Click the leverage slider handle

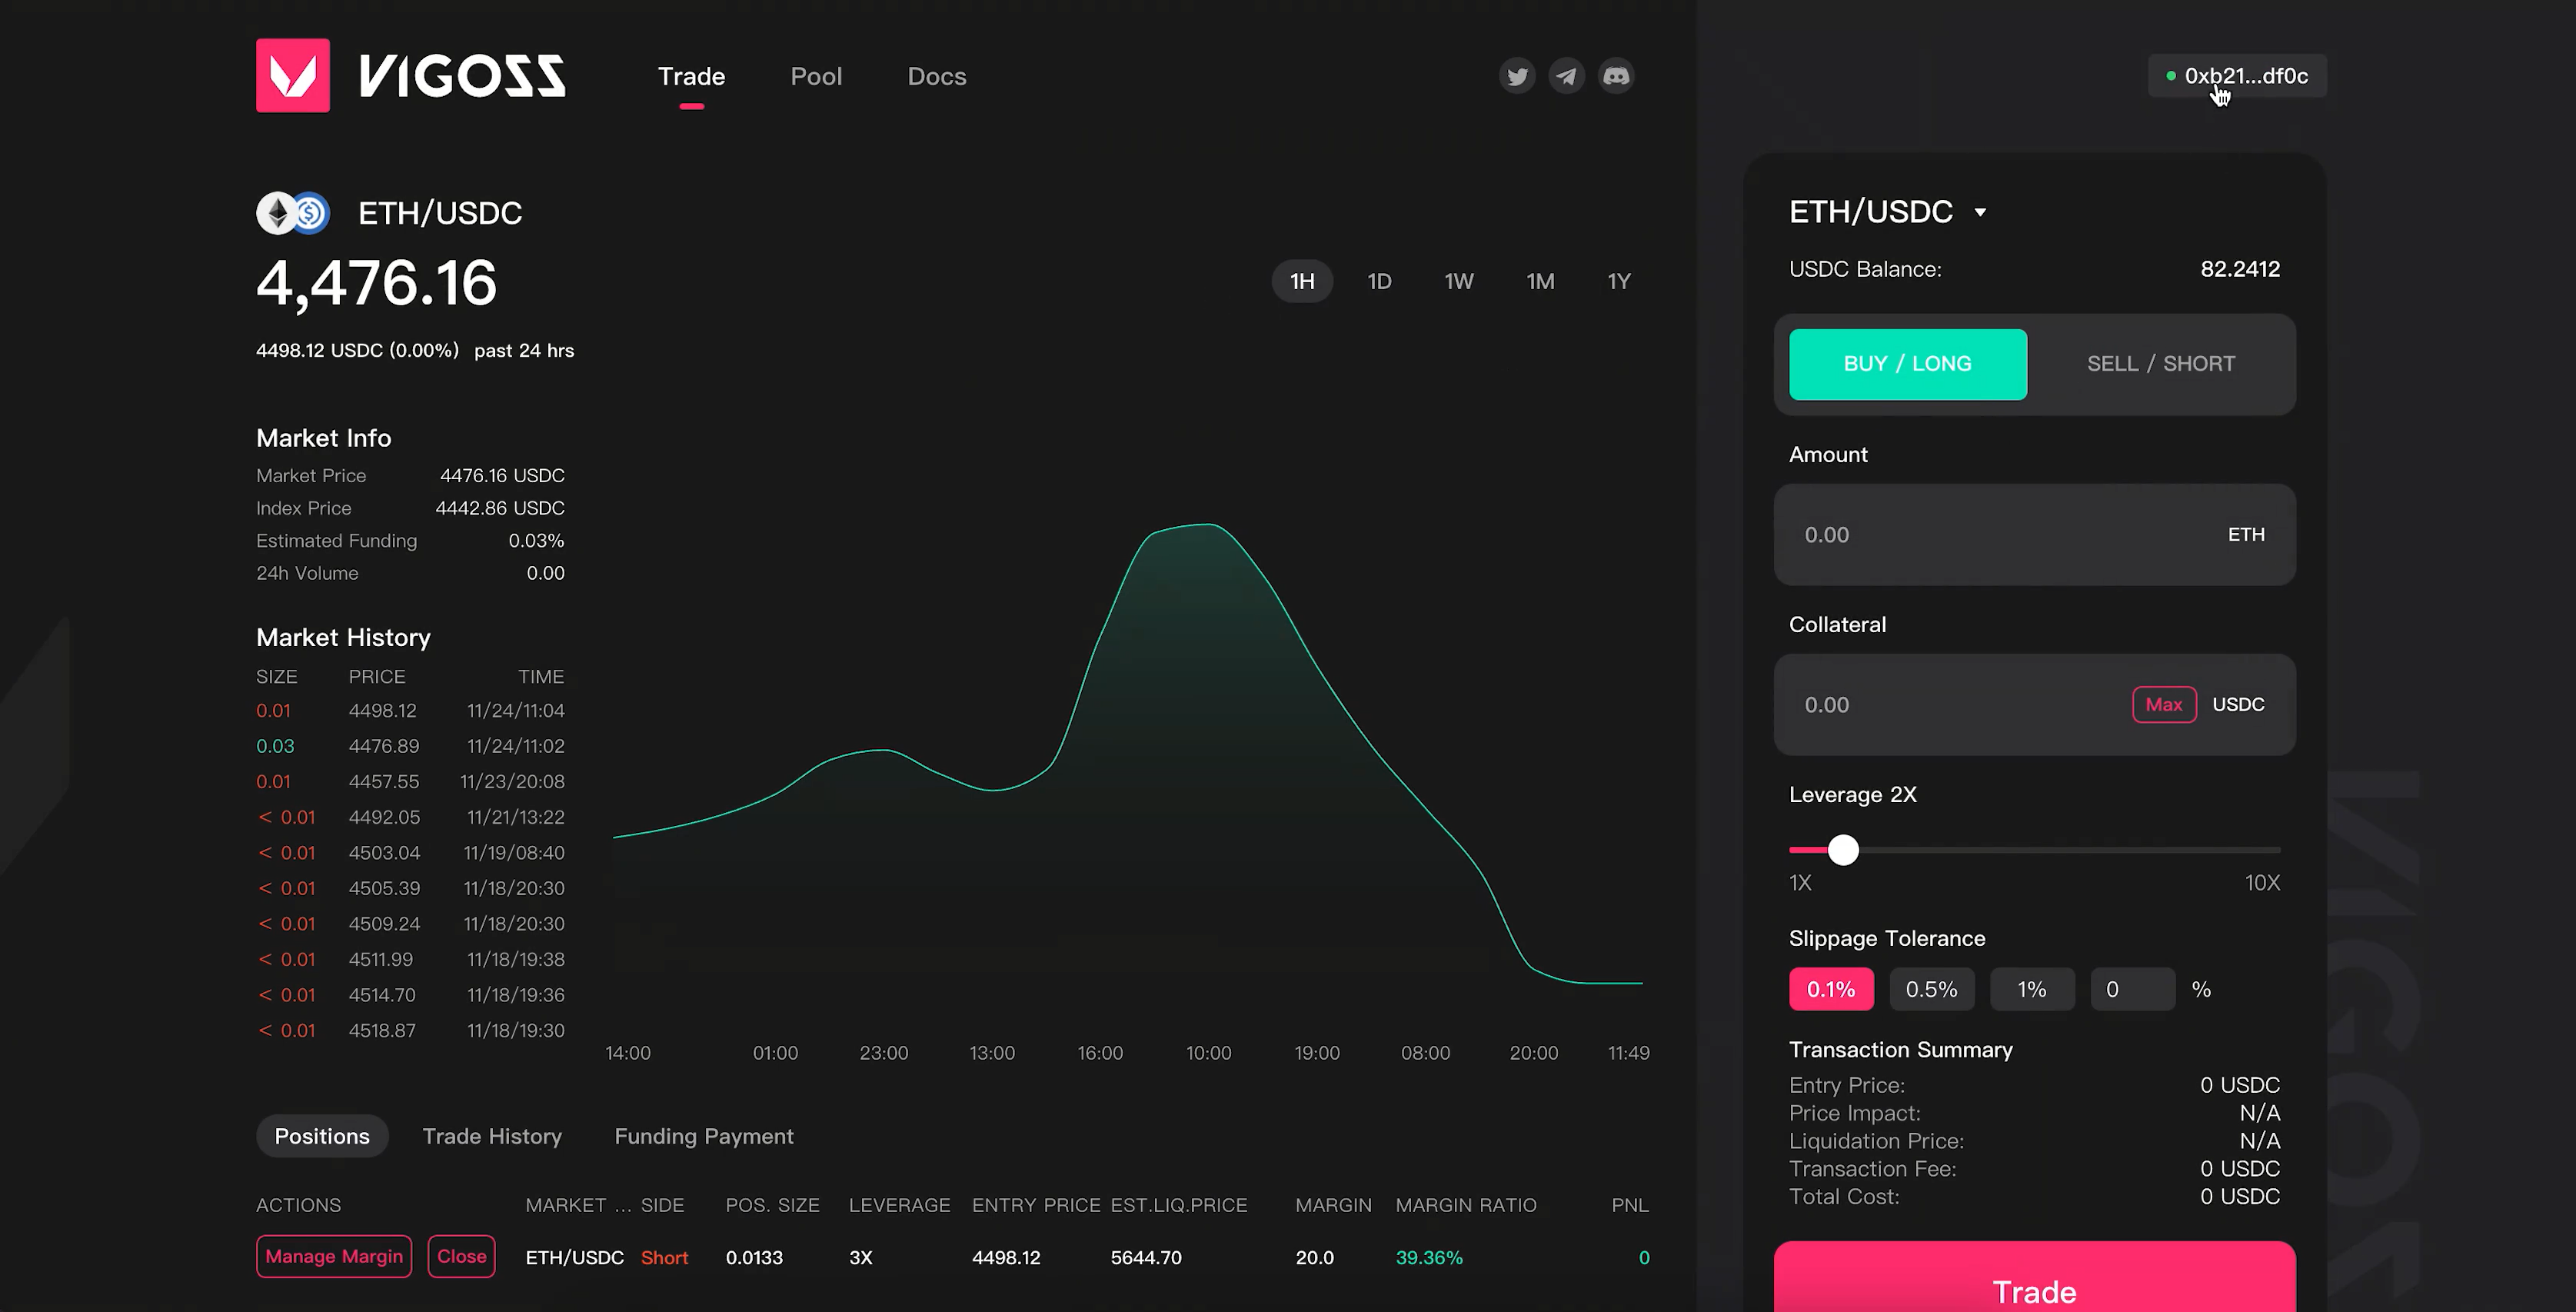point(1843,850)
